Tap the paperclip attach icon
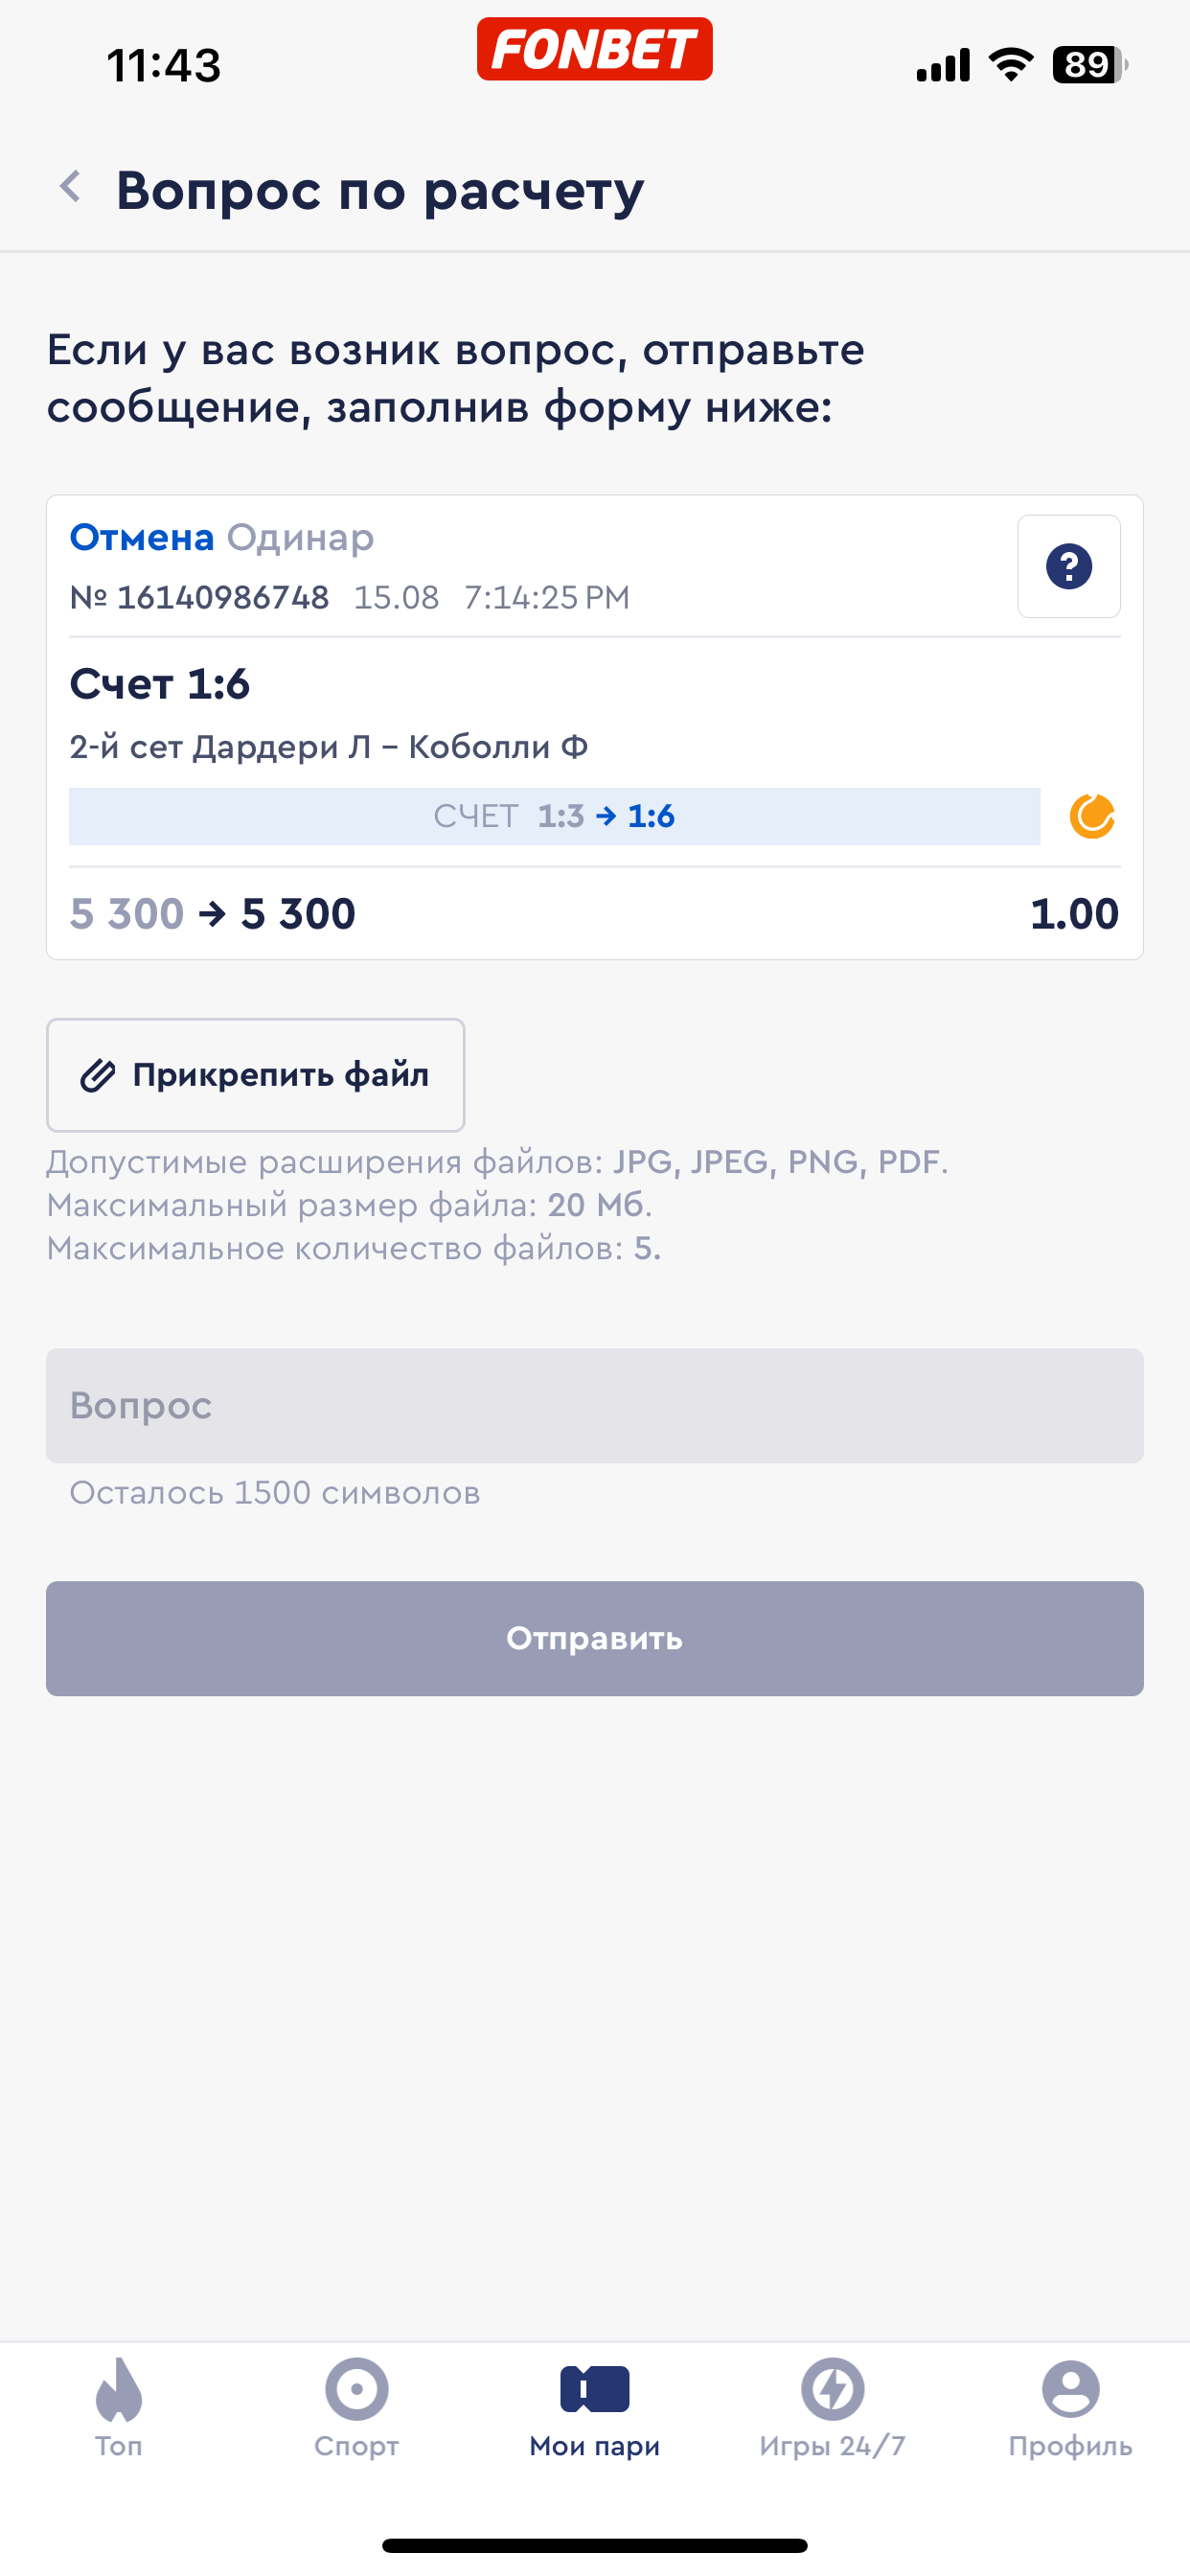The image size is (1190, 2576). click(98, 1076)
